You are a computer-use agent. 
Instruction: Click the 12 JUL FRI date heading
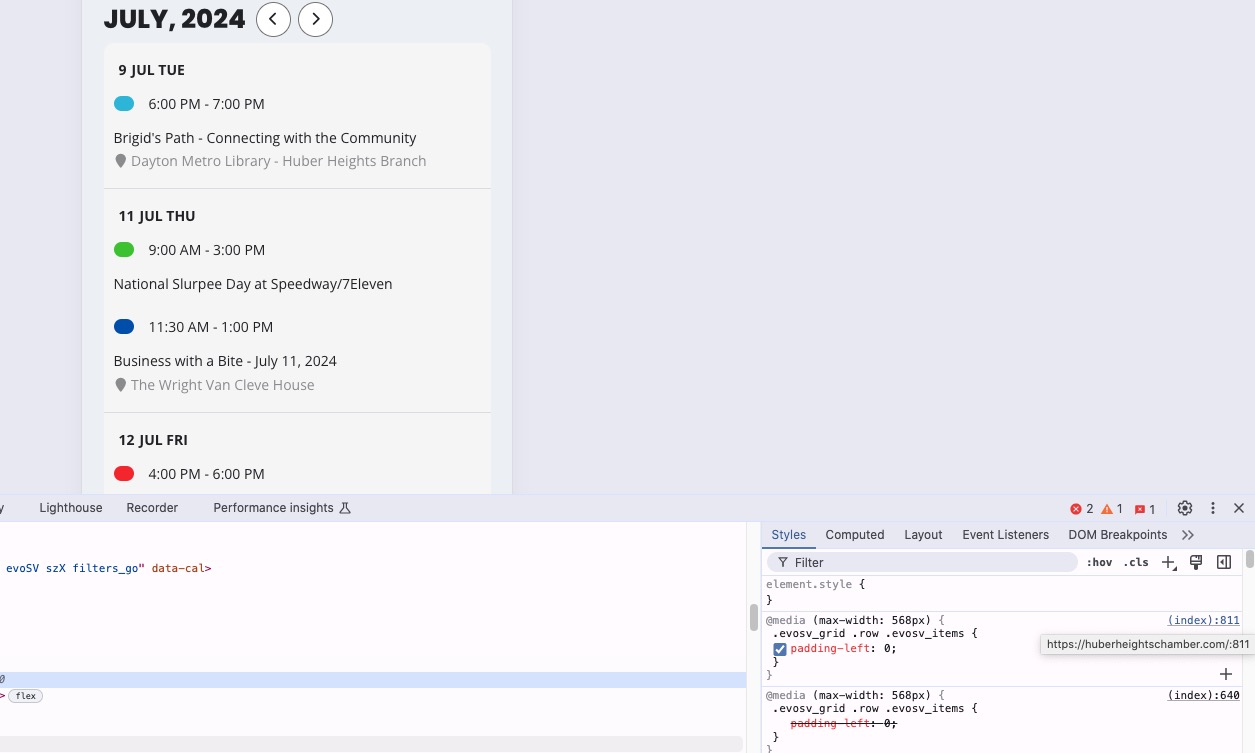click(x=153, y=440)
